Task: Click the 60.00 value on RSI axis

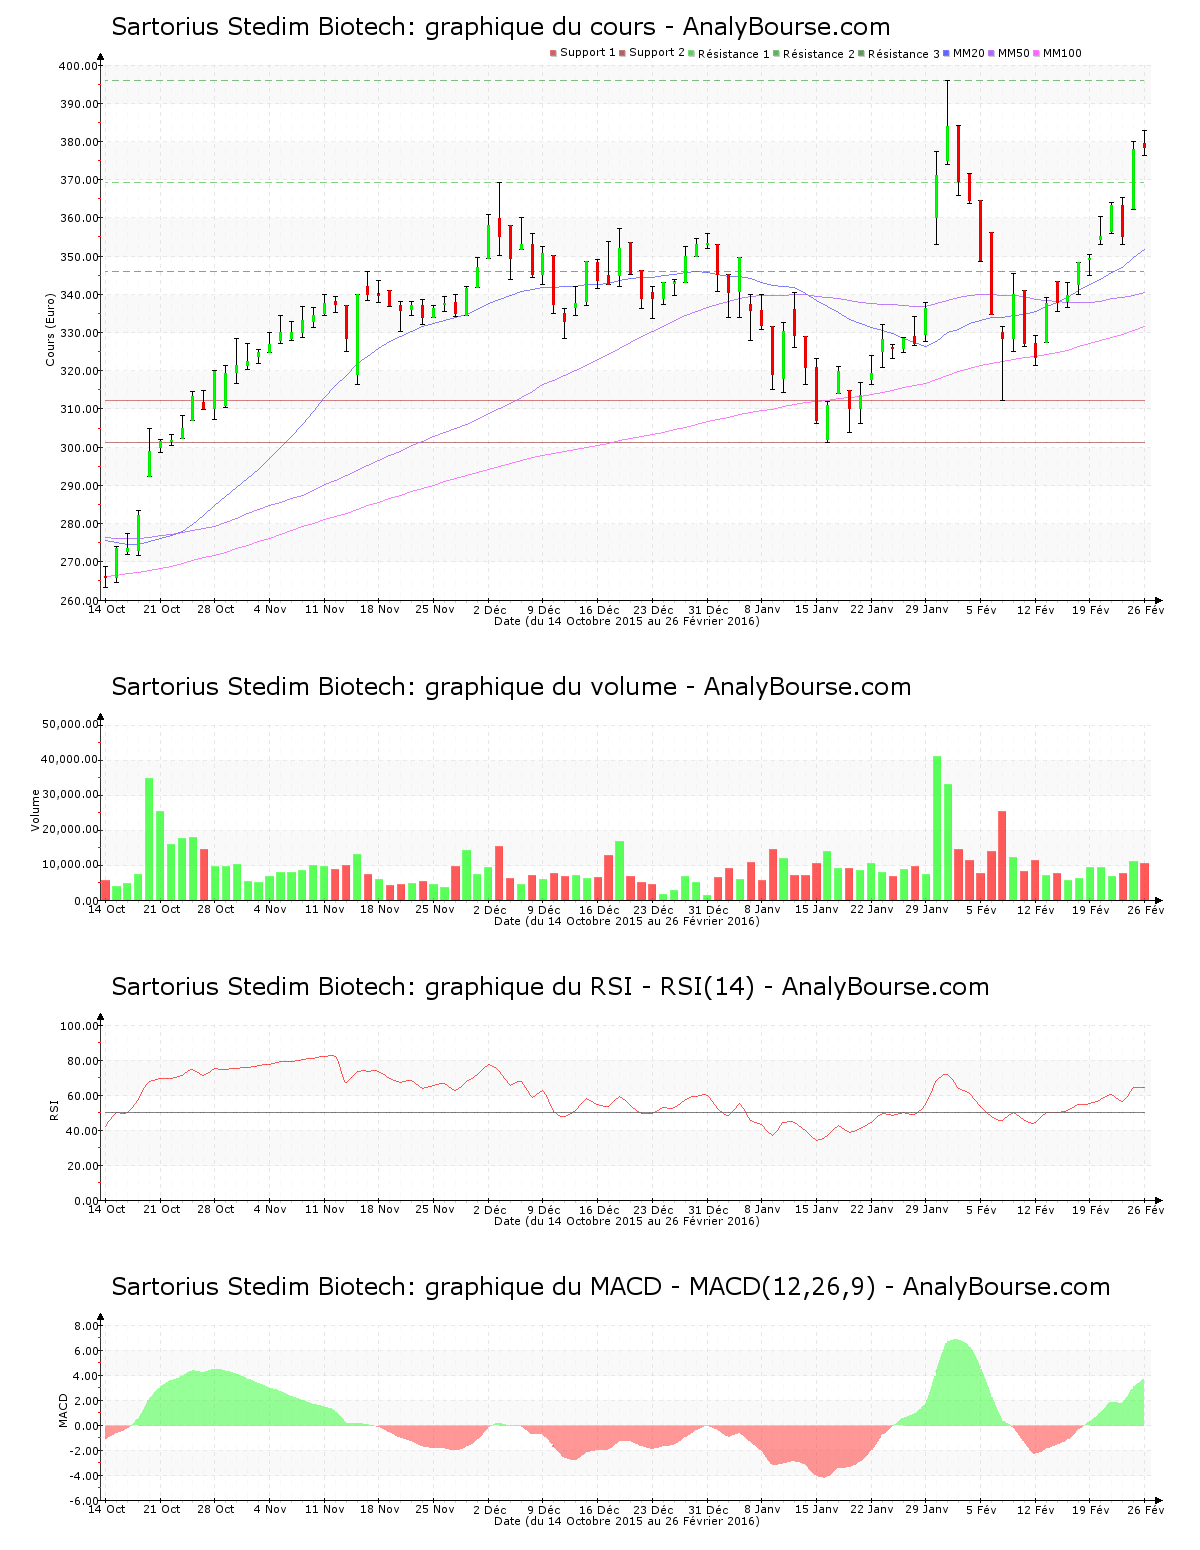Action: 82,1096
